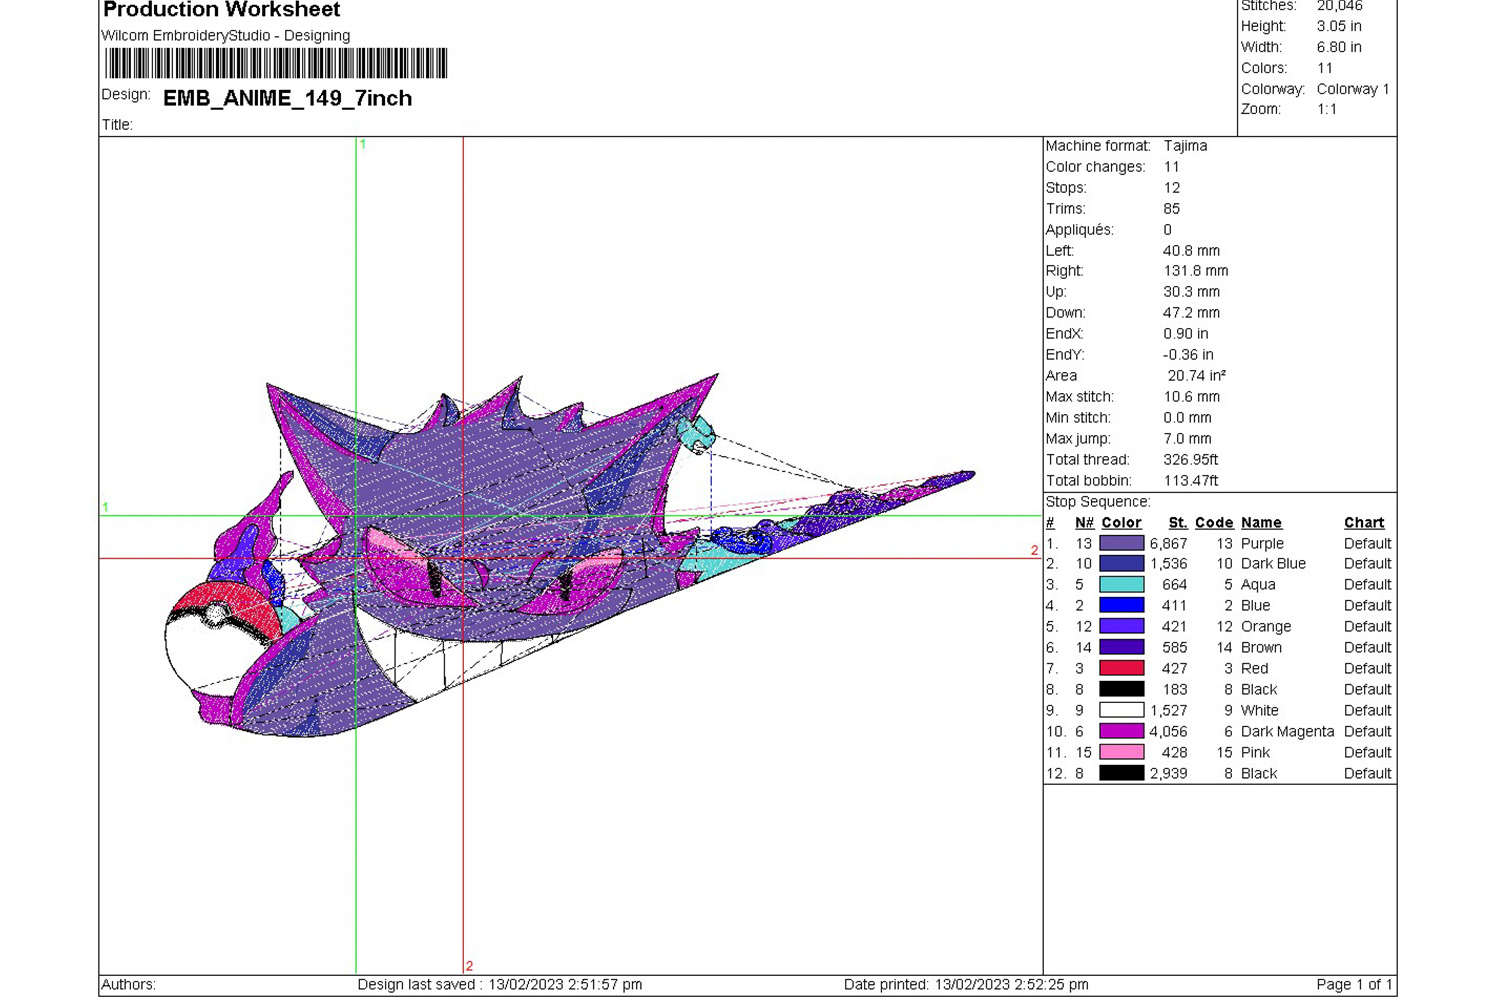1502x1000 pixels.
Task: Click the 'Title:' label
Action: (117, 125)
